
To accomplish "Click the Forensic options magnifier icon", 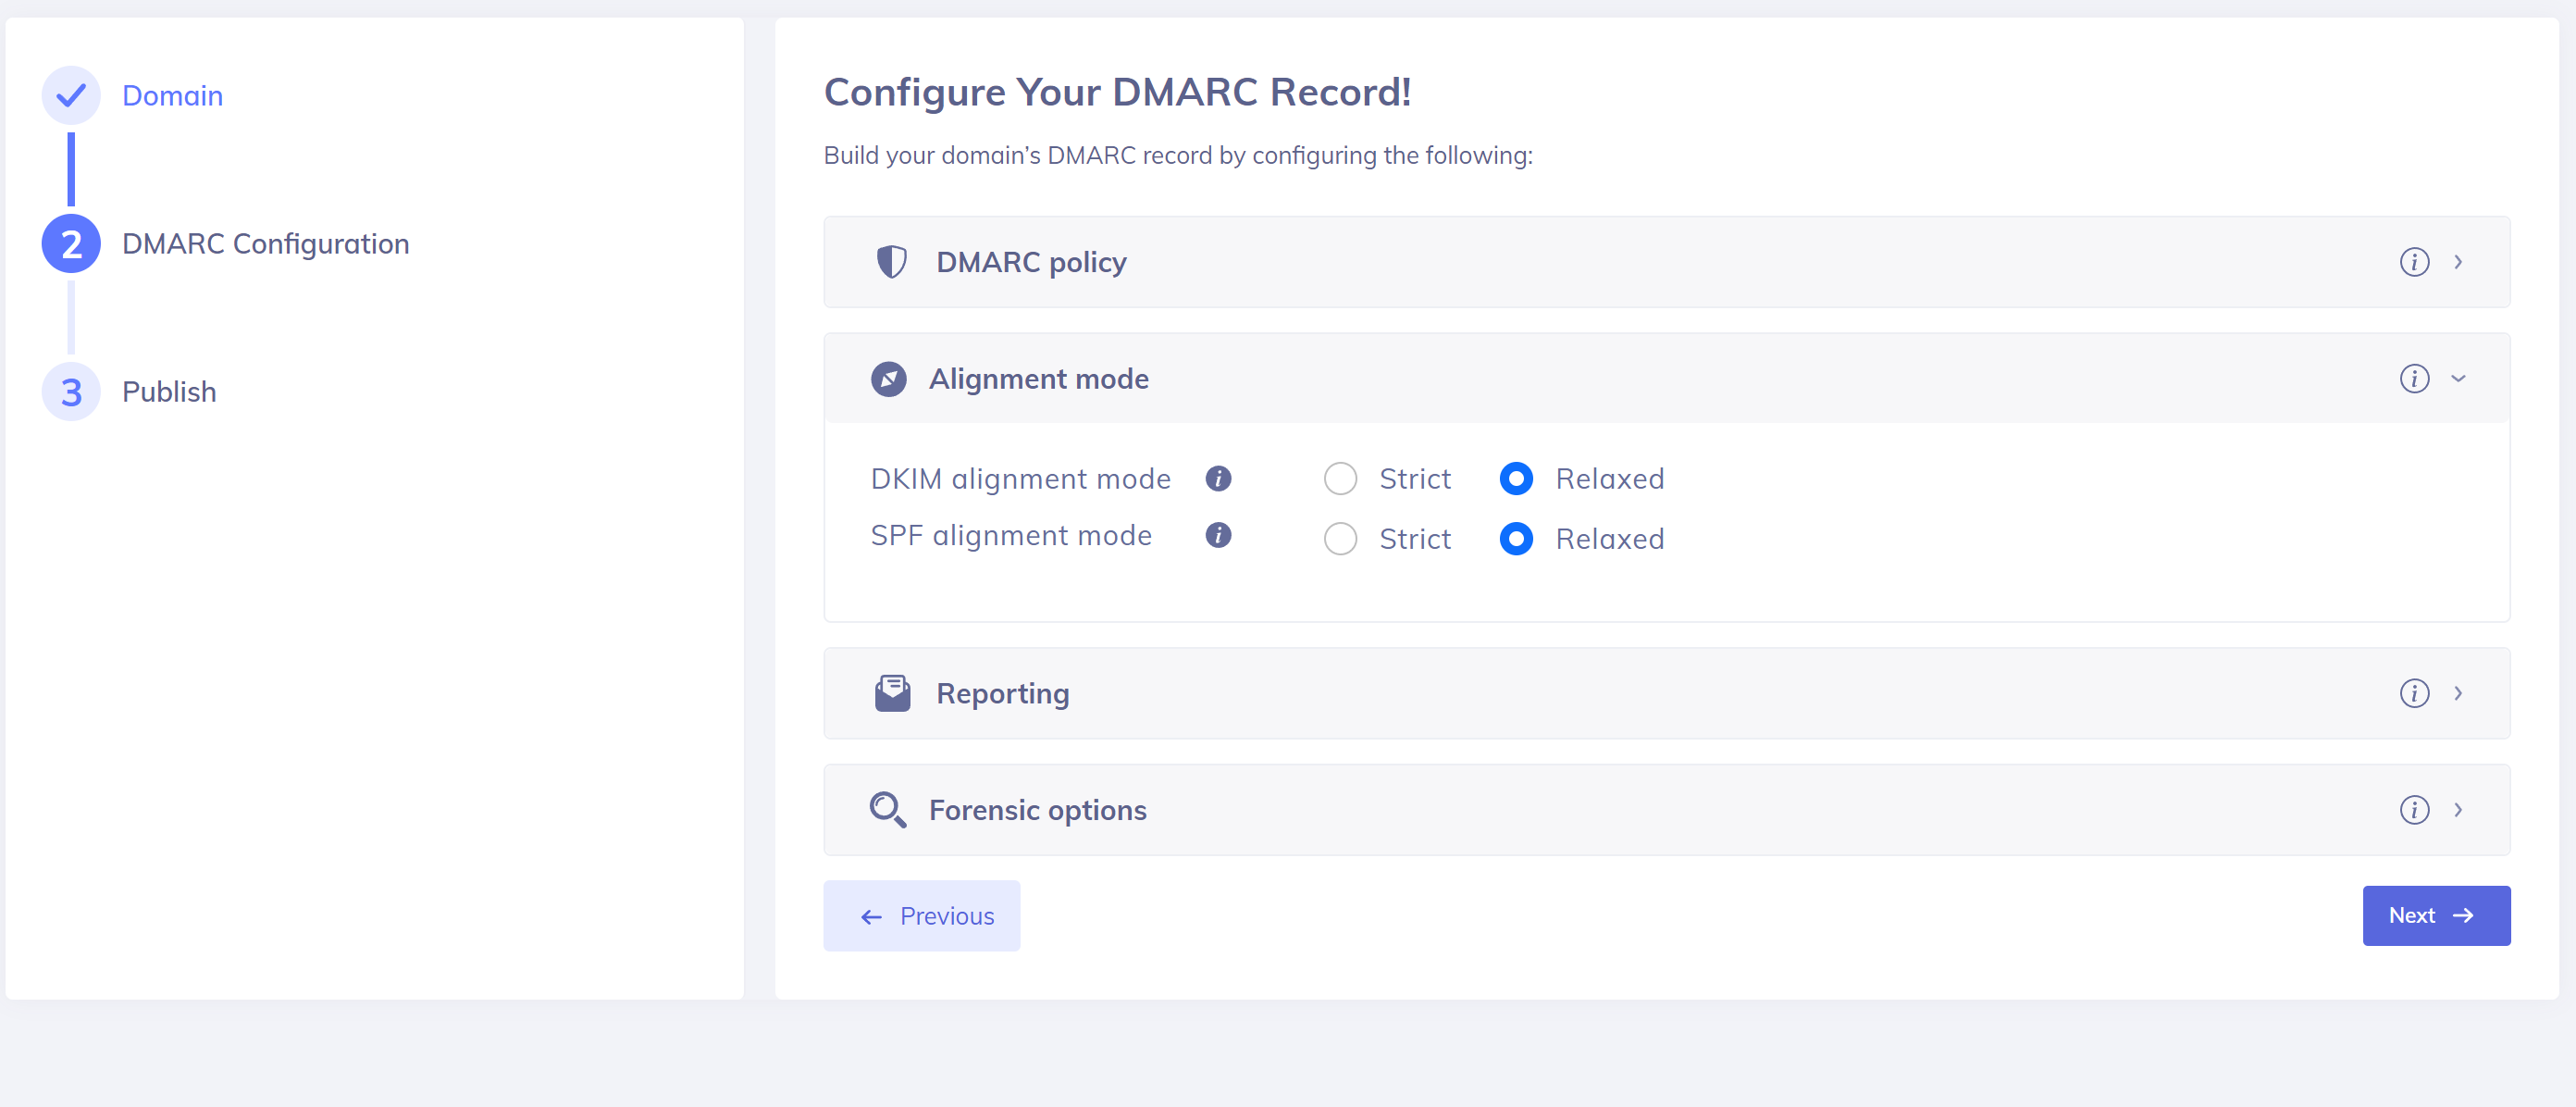I will (887, 810).
